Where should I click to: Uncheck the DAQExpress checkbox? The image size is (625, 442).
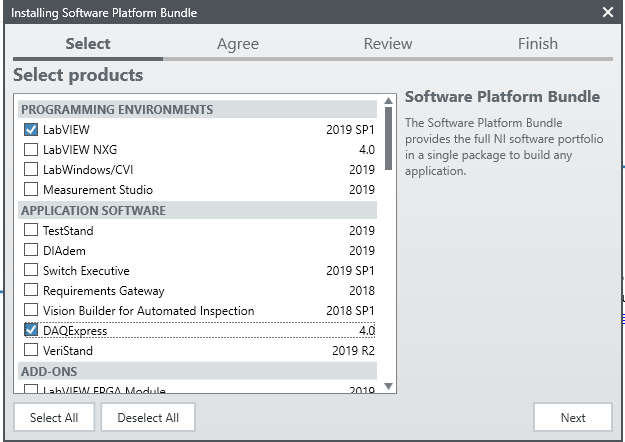pos(31,330)
